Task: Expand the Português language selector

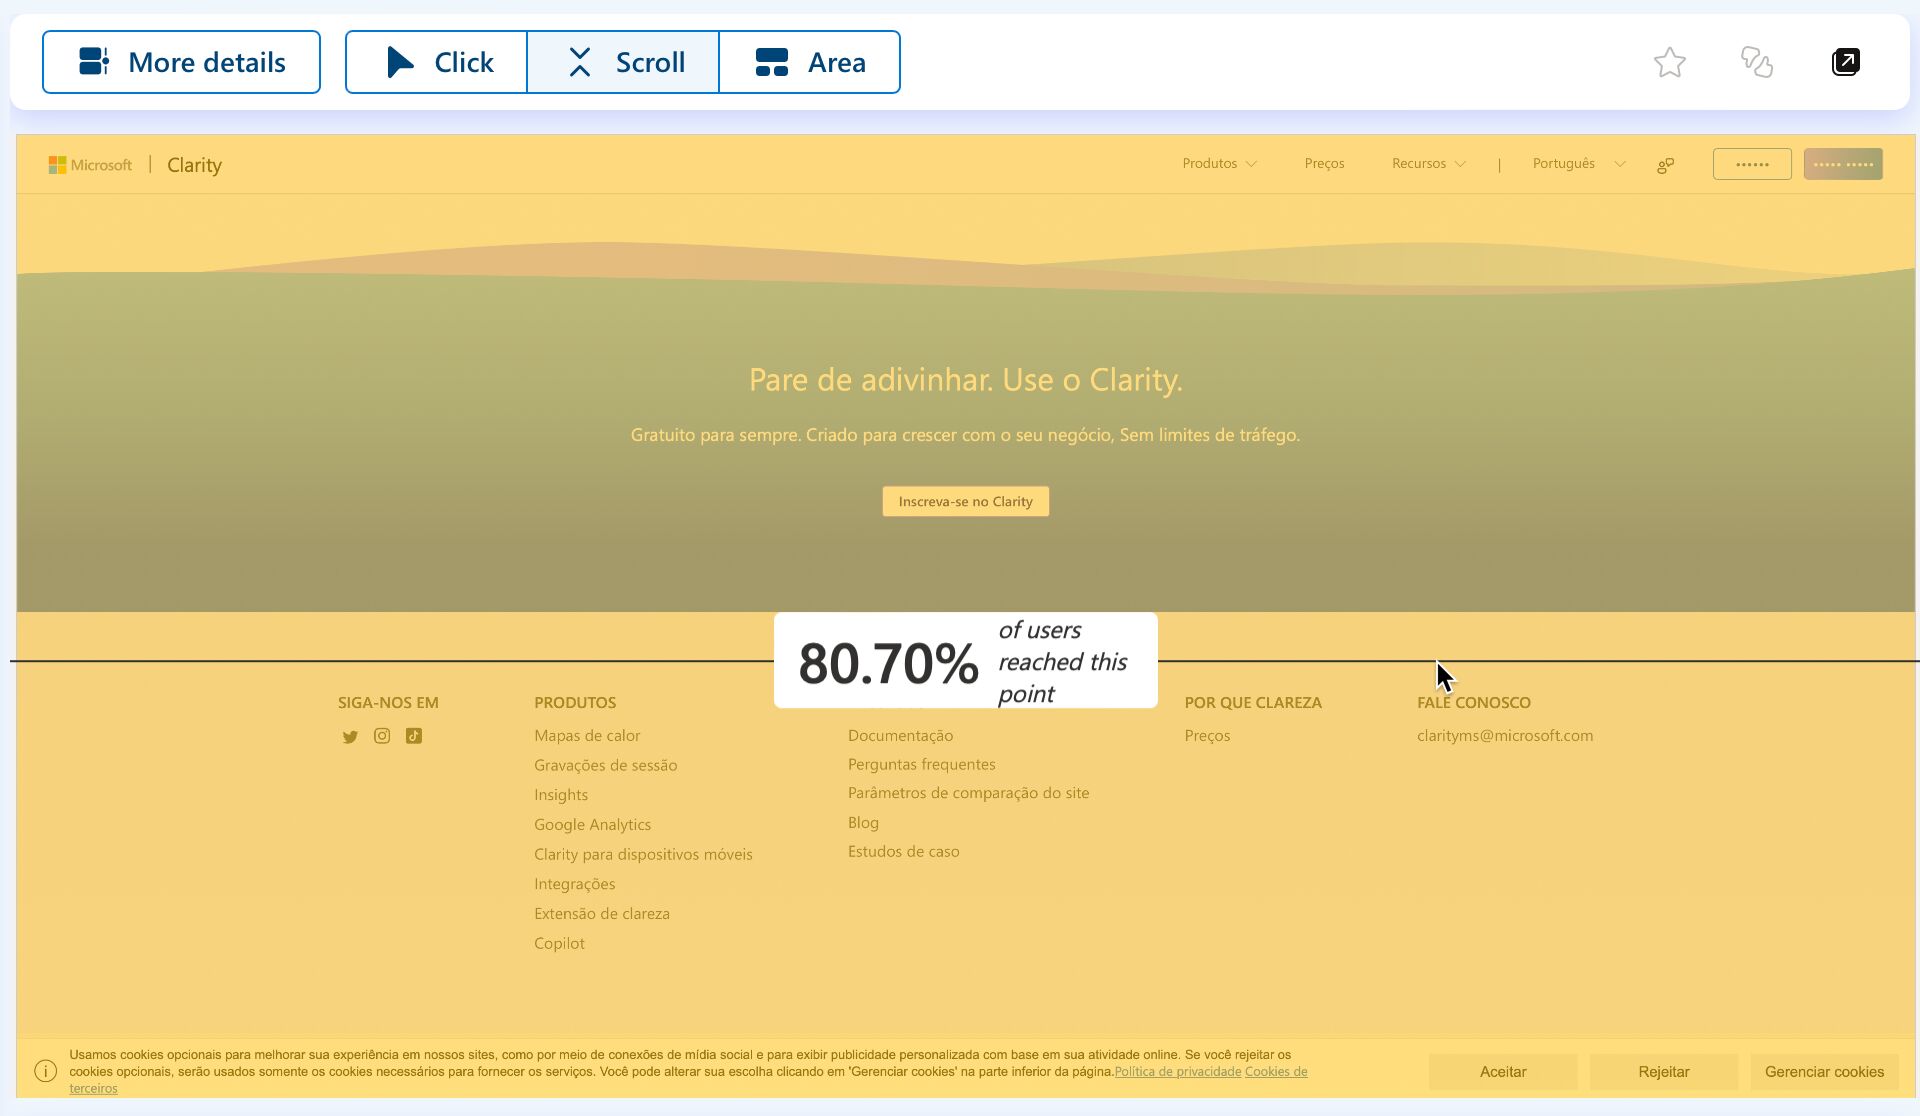Action: 1579,163
